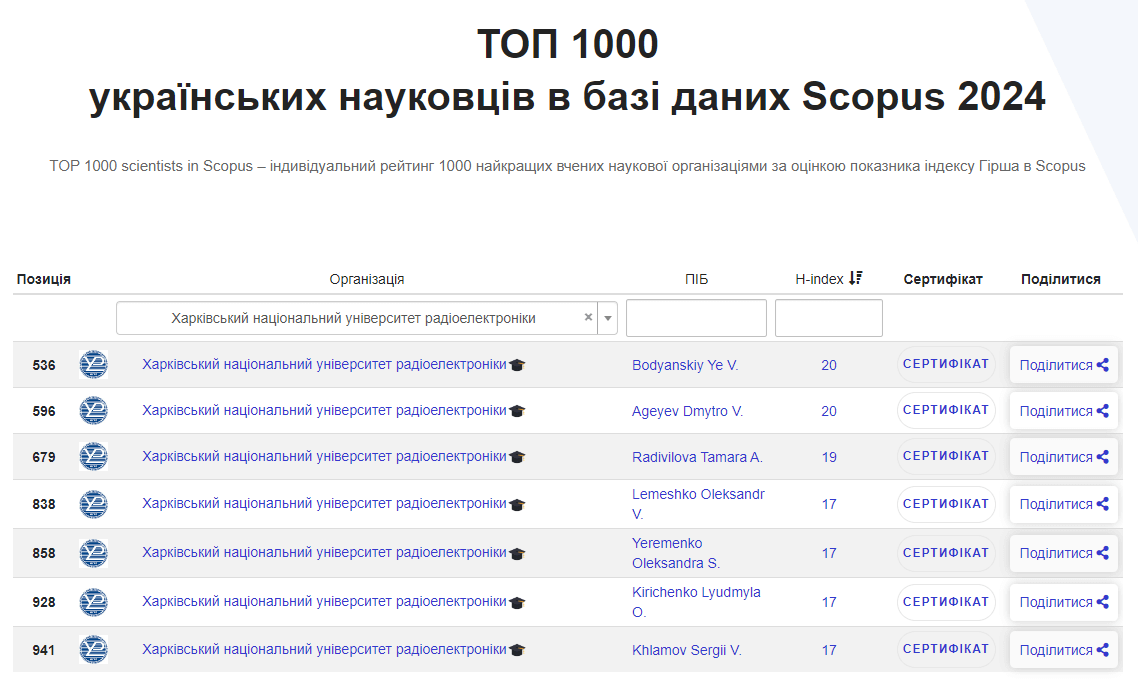
Task: Sort table by the Позиція column header
Action: tap(44, 279)
